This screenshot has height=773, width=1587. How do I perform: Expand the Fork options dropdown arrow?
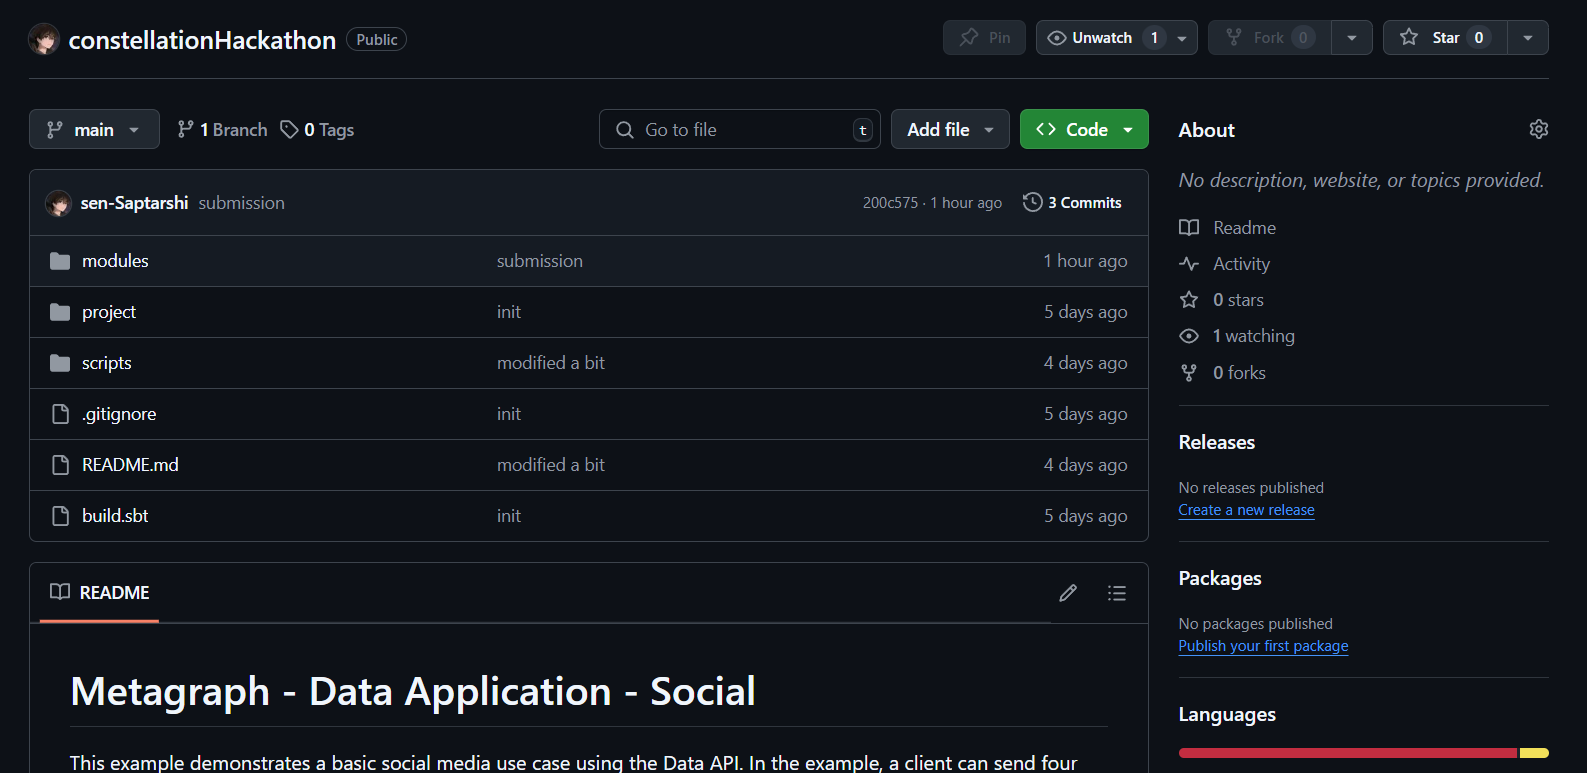click(x=1352, y=38)
